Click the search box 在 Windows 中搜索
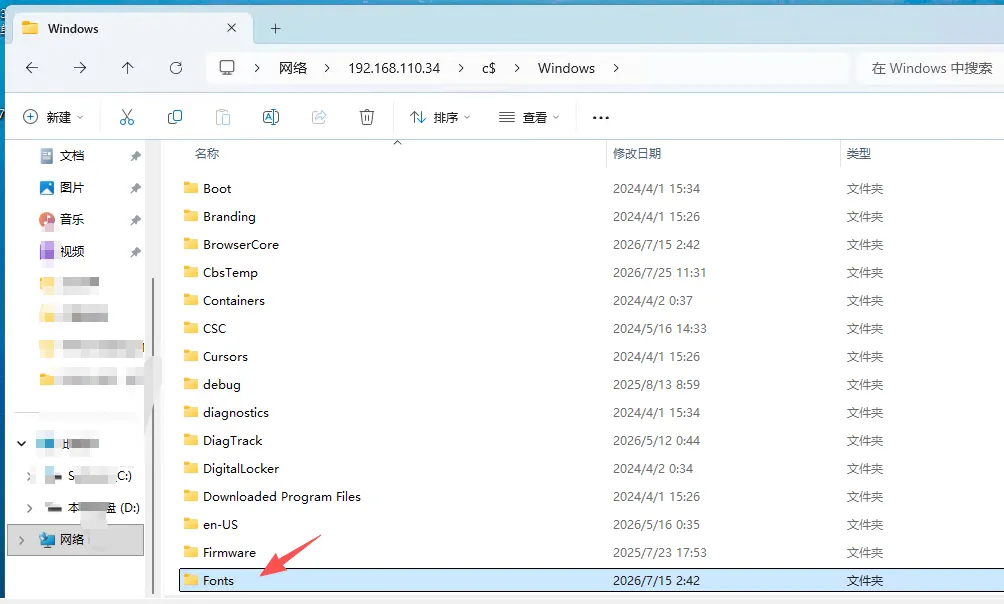This screenshot has width=1004, height=604. (x=930, y=68)
